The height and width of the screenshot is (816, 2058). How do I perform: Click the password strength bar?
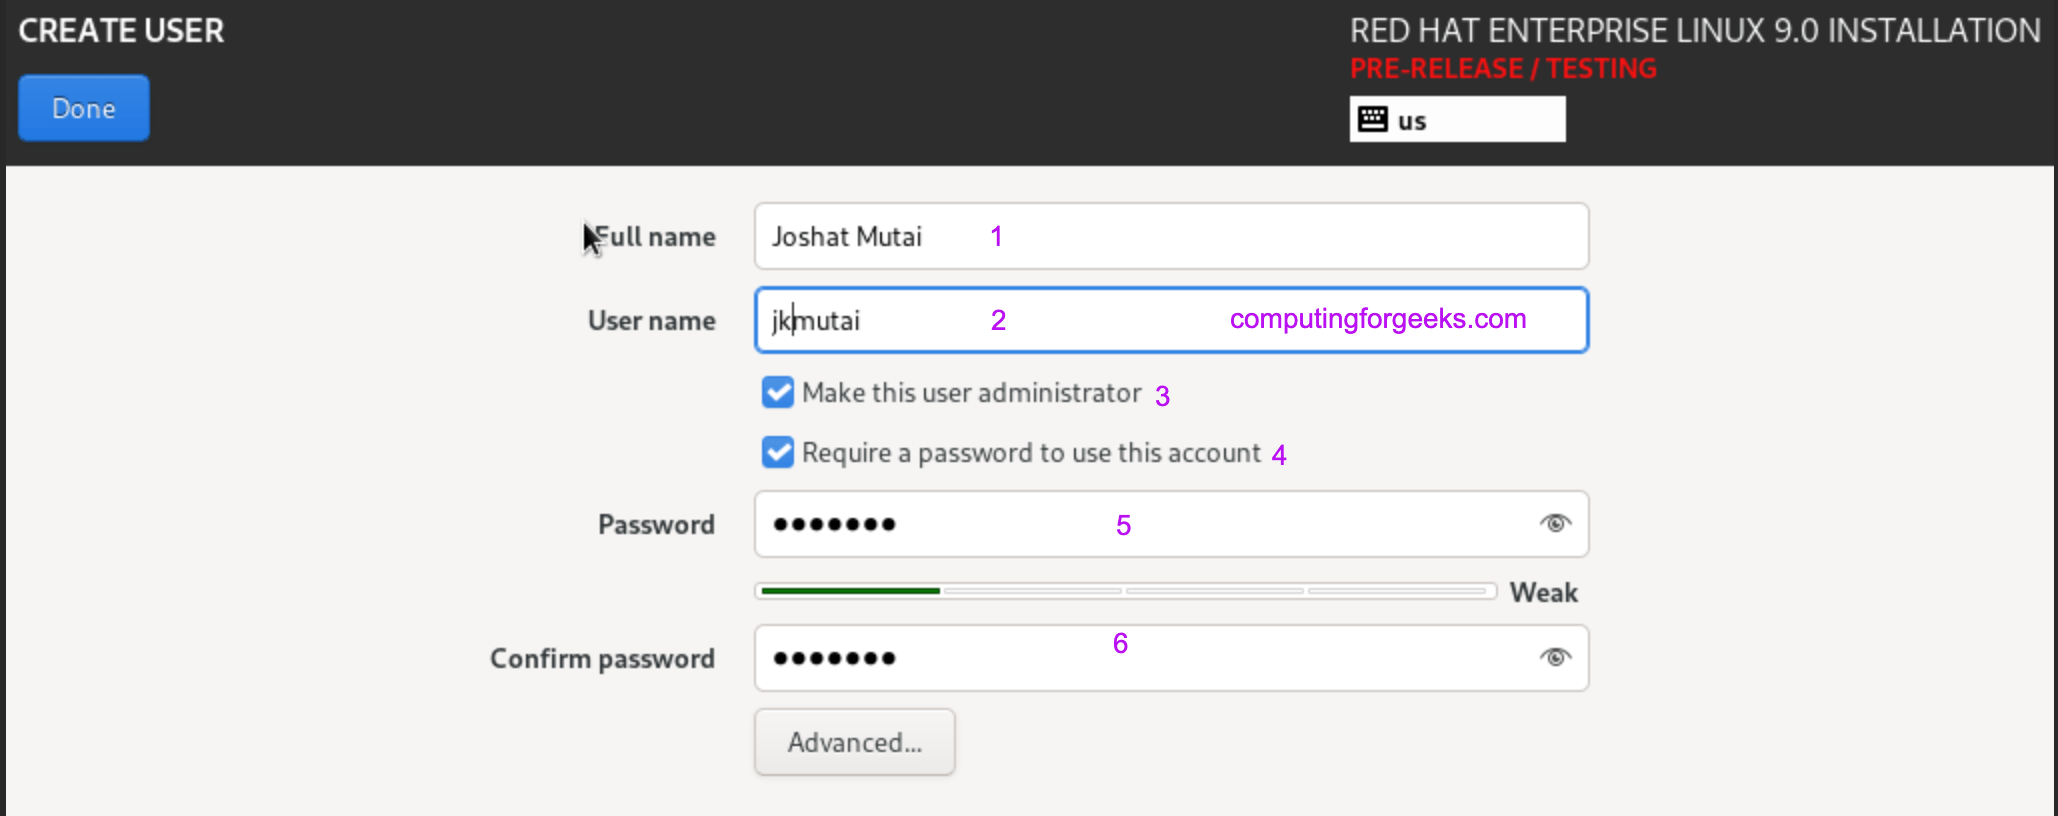tap(1125, 591)
